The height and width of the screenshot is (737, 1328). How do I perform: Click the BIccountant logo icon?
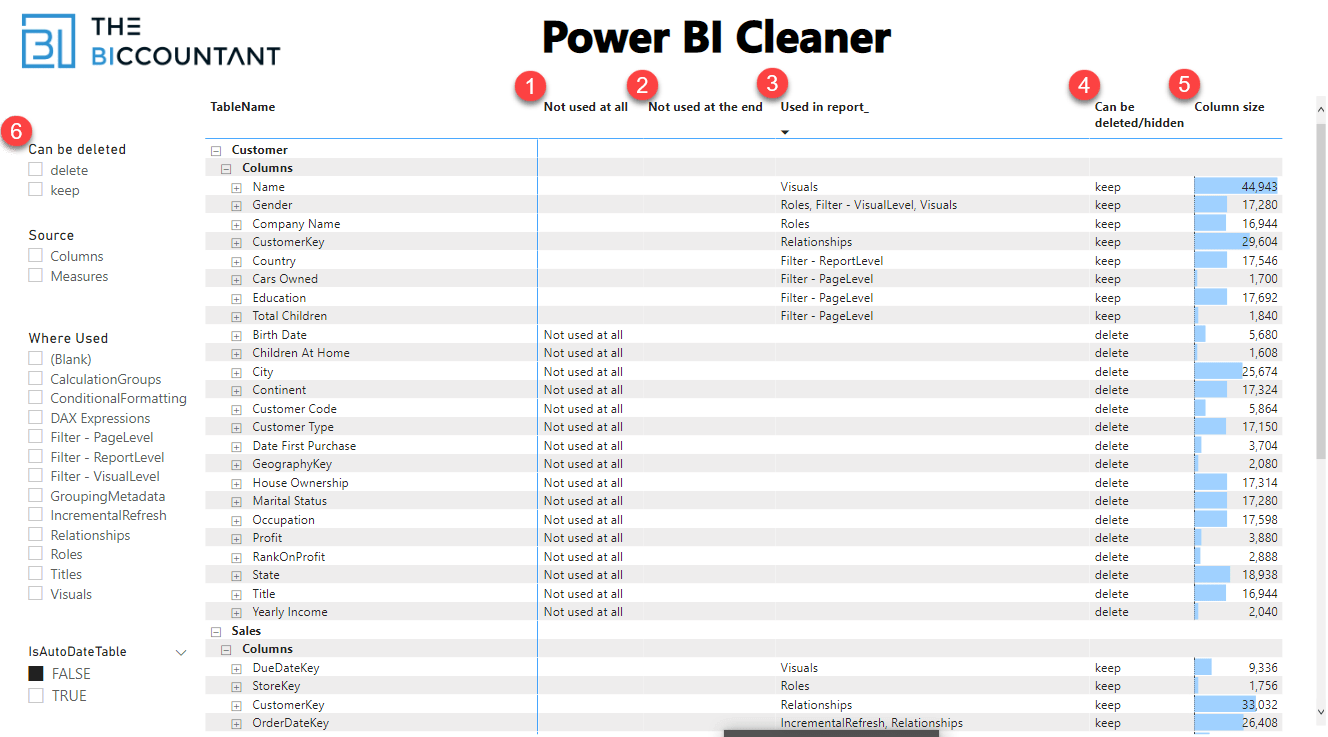coord(48,41)
